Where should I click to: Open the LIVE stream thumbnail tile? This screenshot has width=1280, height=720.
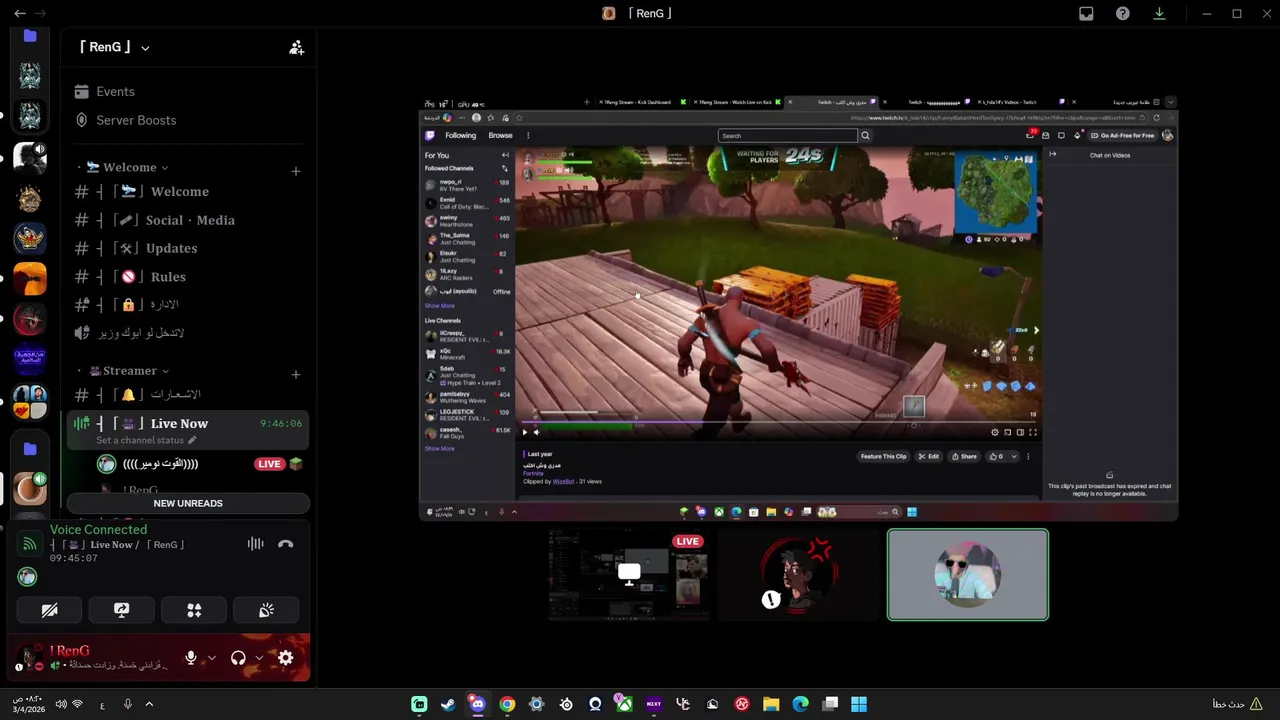point(628,575)
